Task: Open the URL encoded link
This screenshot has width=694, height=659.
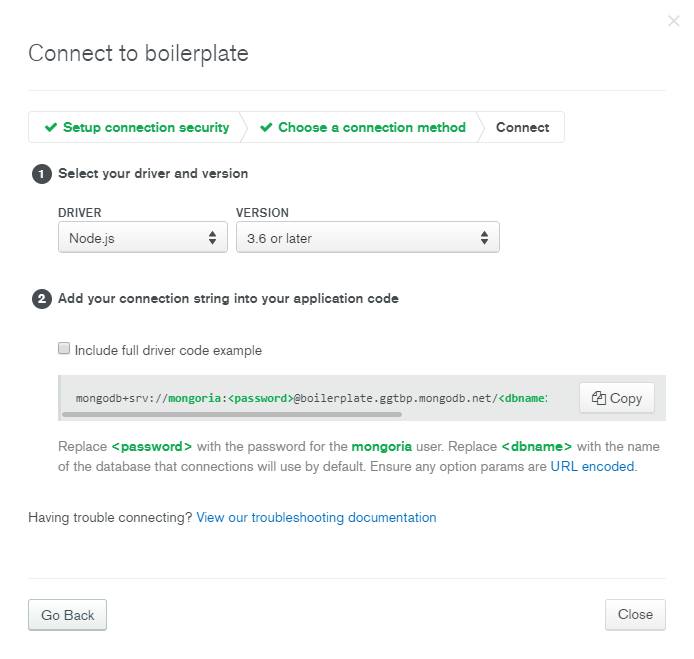Action: 592,466
